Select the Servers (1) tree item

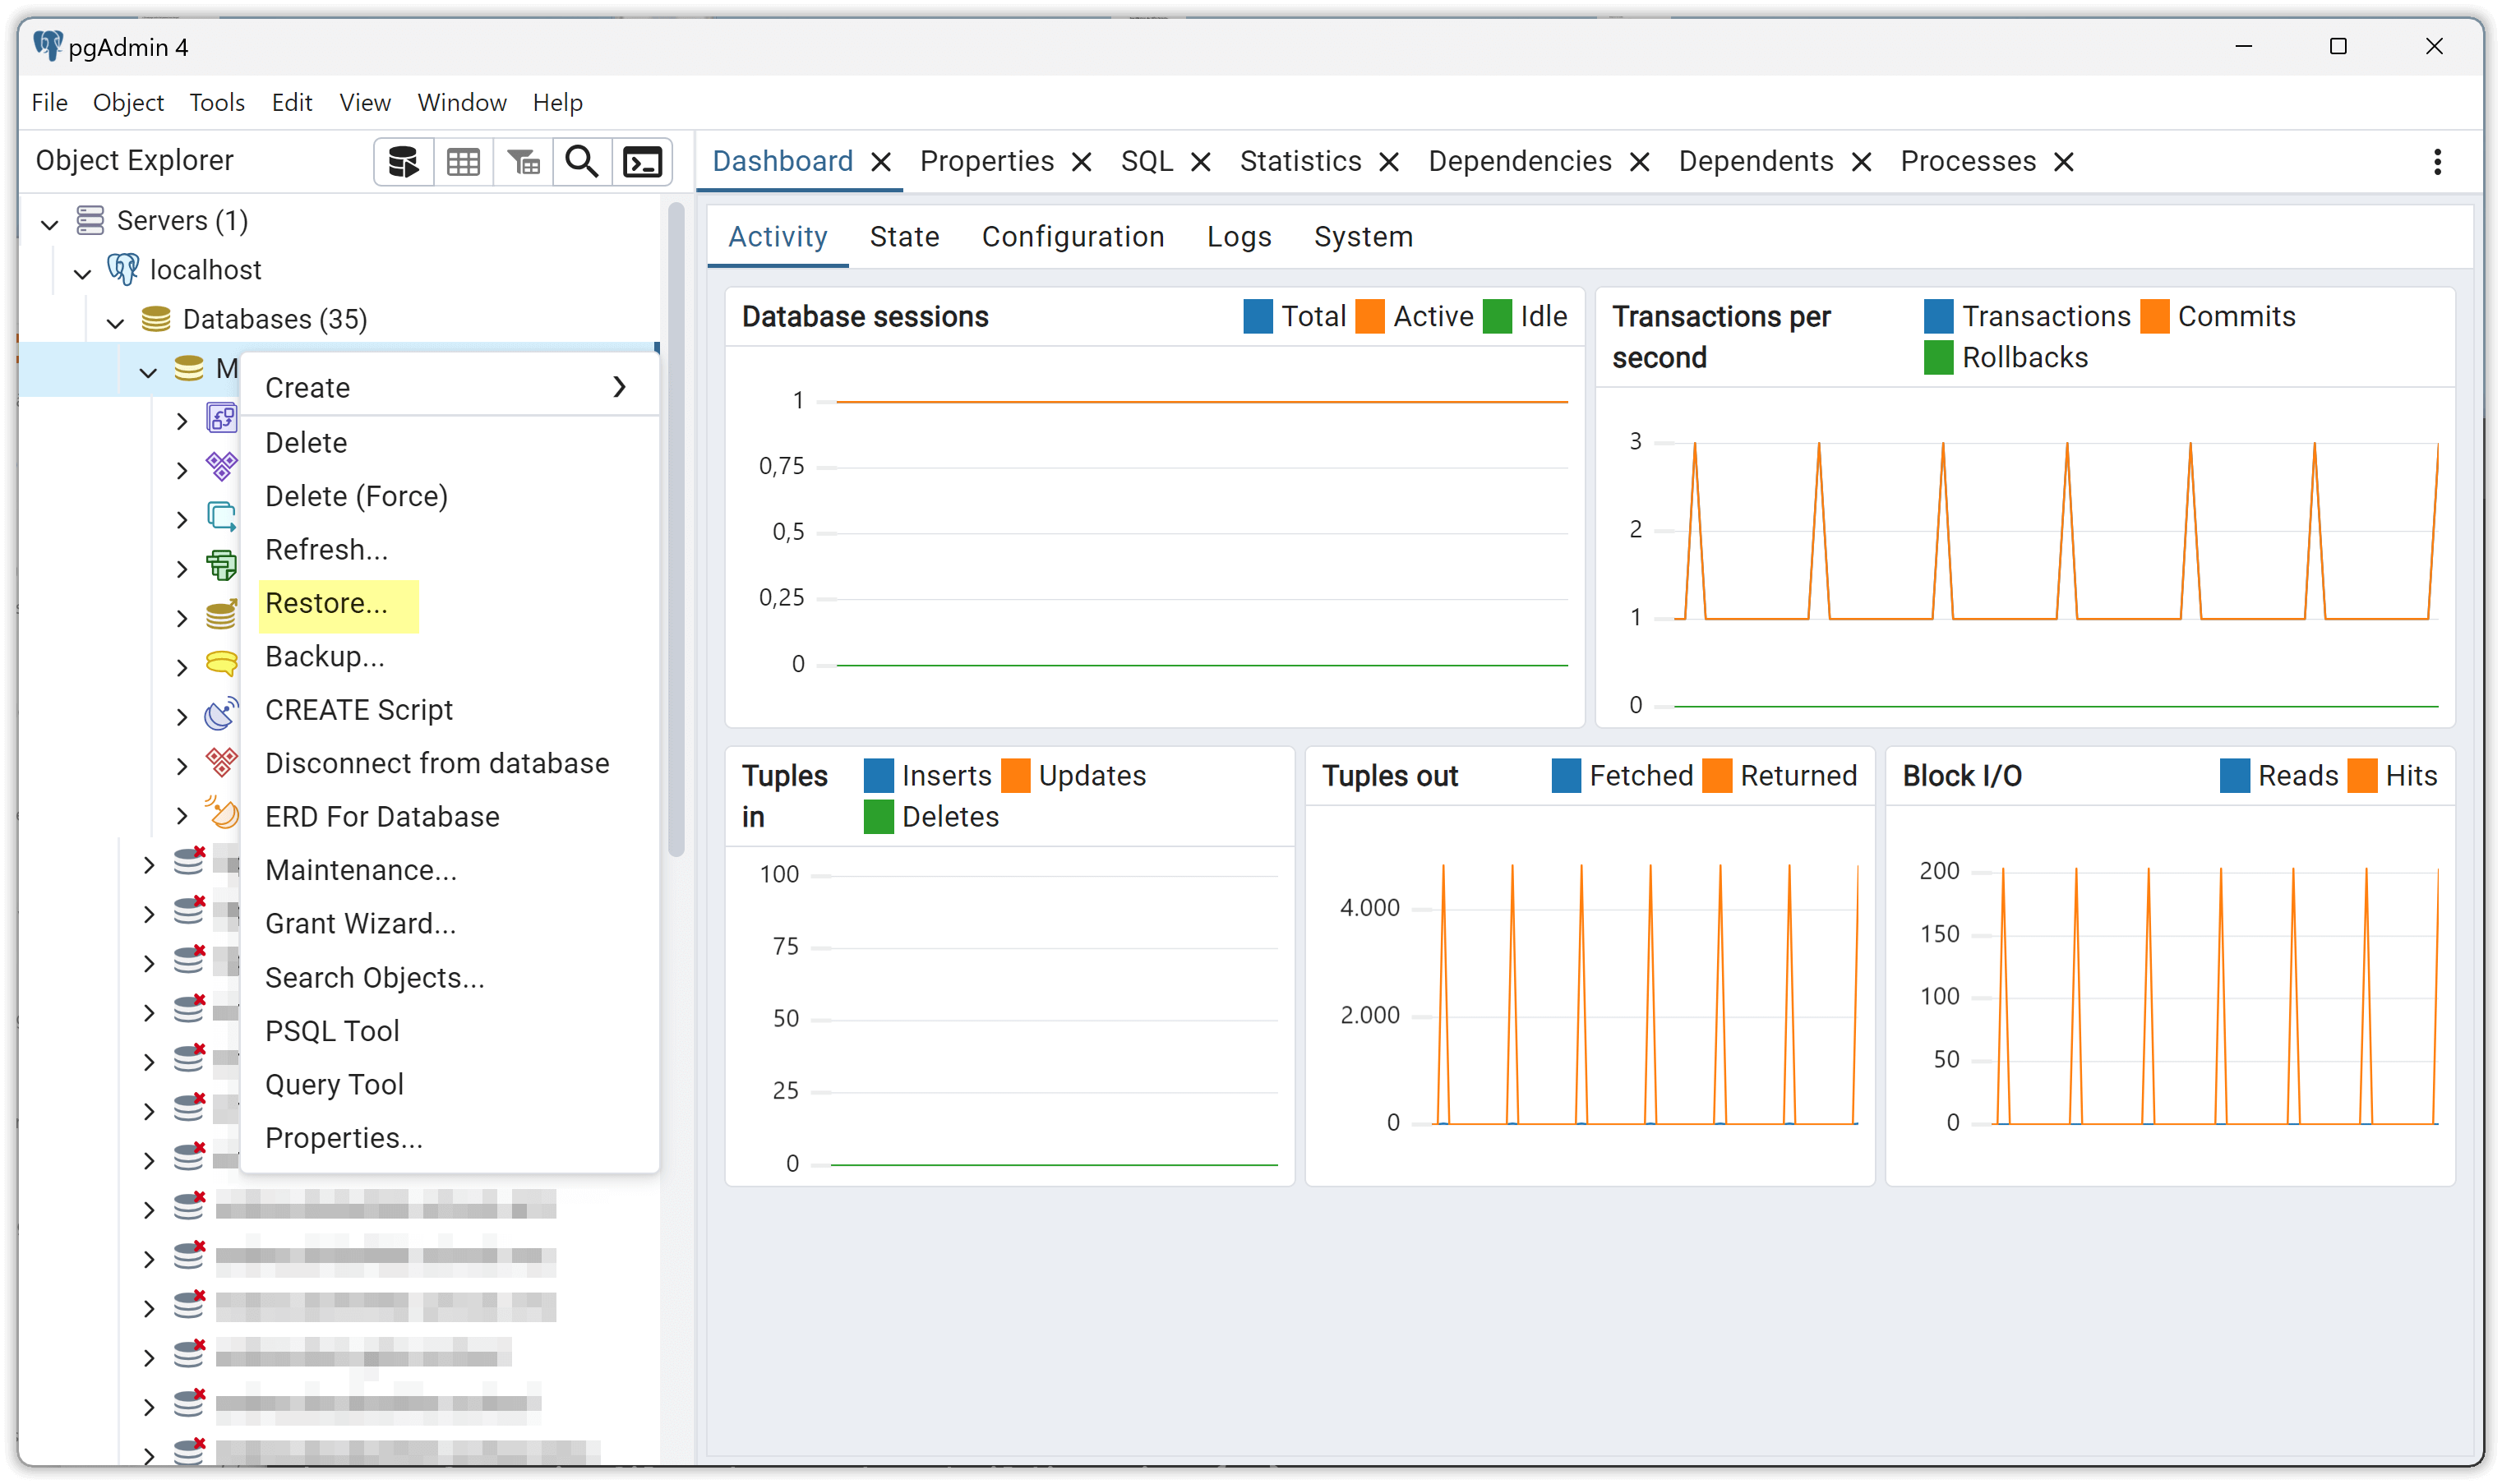click(182, 220)
